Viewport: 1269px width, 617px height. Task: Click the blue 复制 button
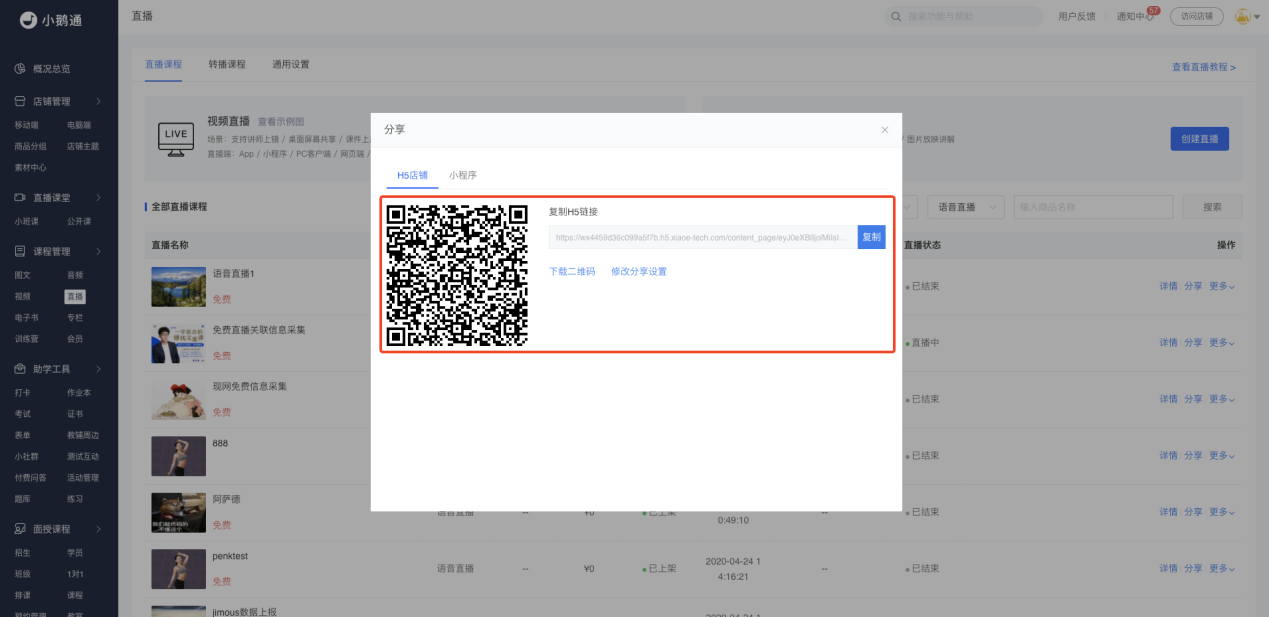point(872,237)
